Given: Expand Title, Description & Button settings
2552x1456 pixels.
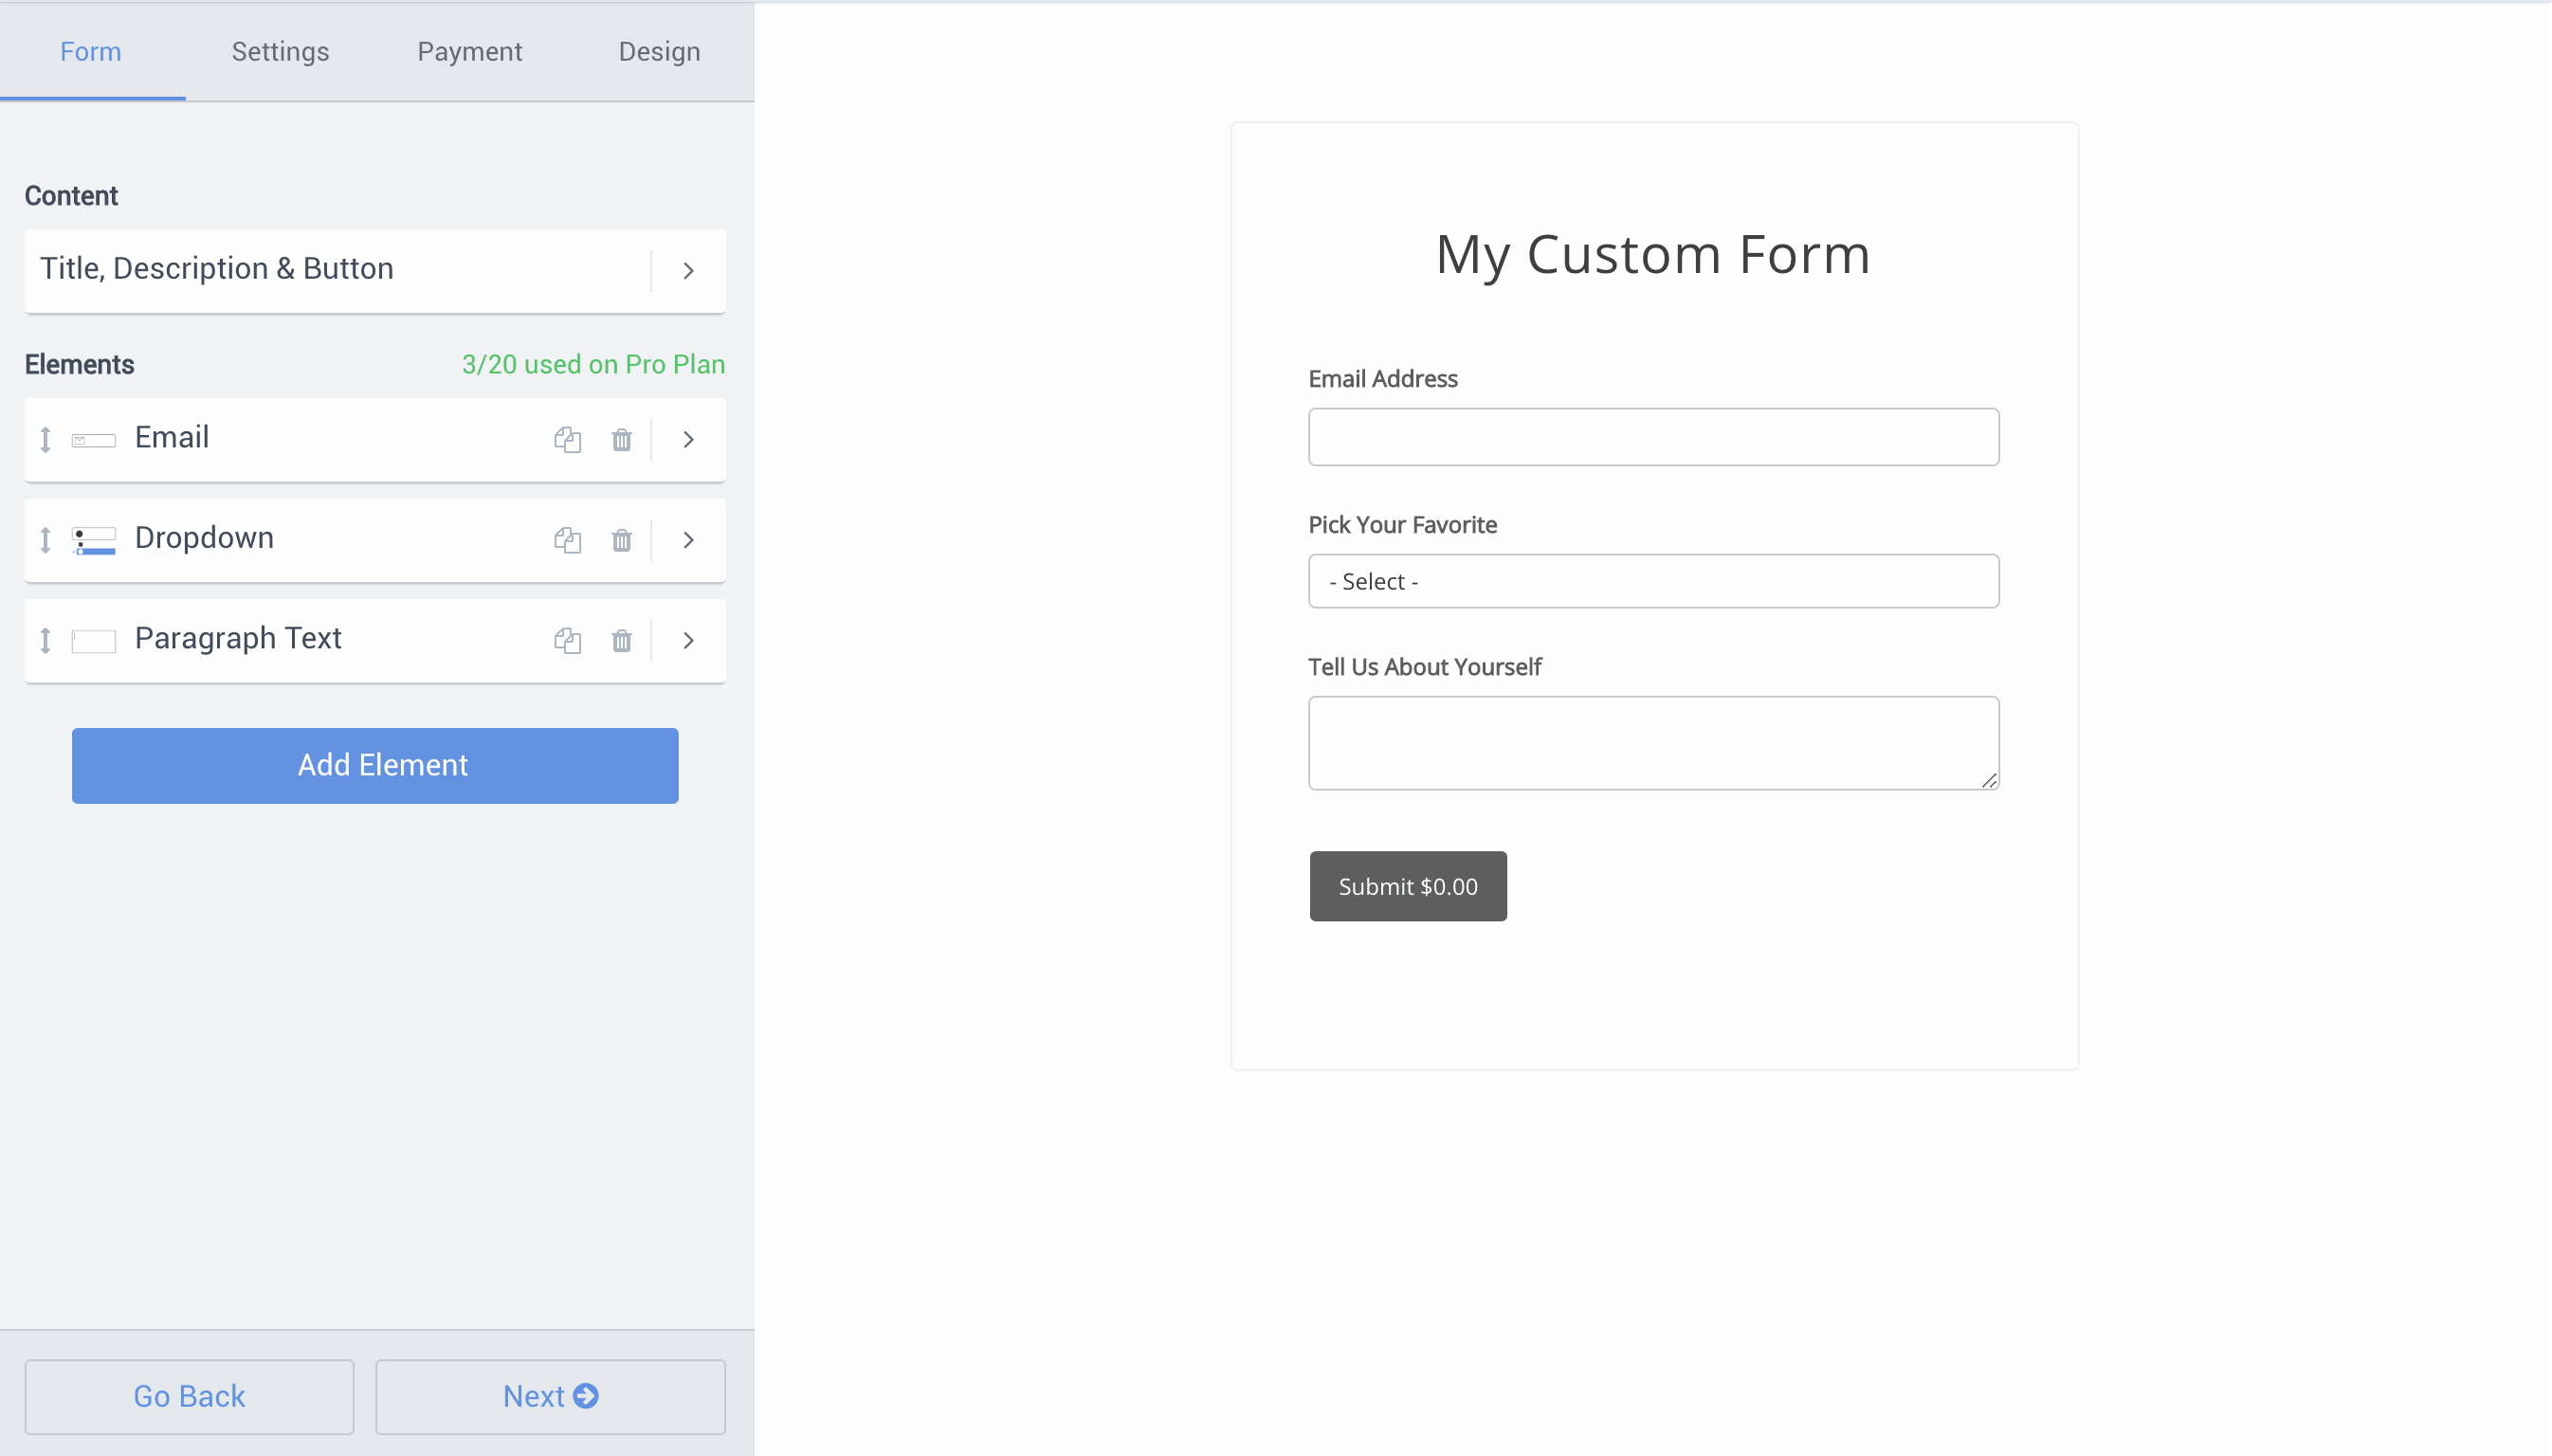Looking at the screenshot, I should click(x=686, y=270).
